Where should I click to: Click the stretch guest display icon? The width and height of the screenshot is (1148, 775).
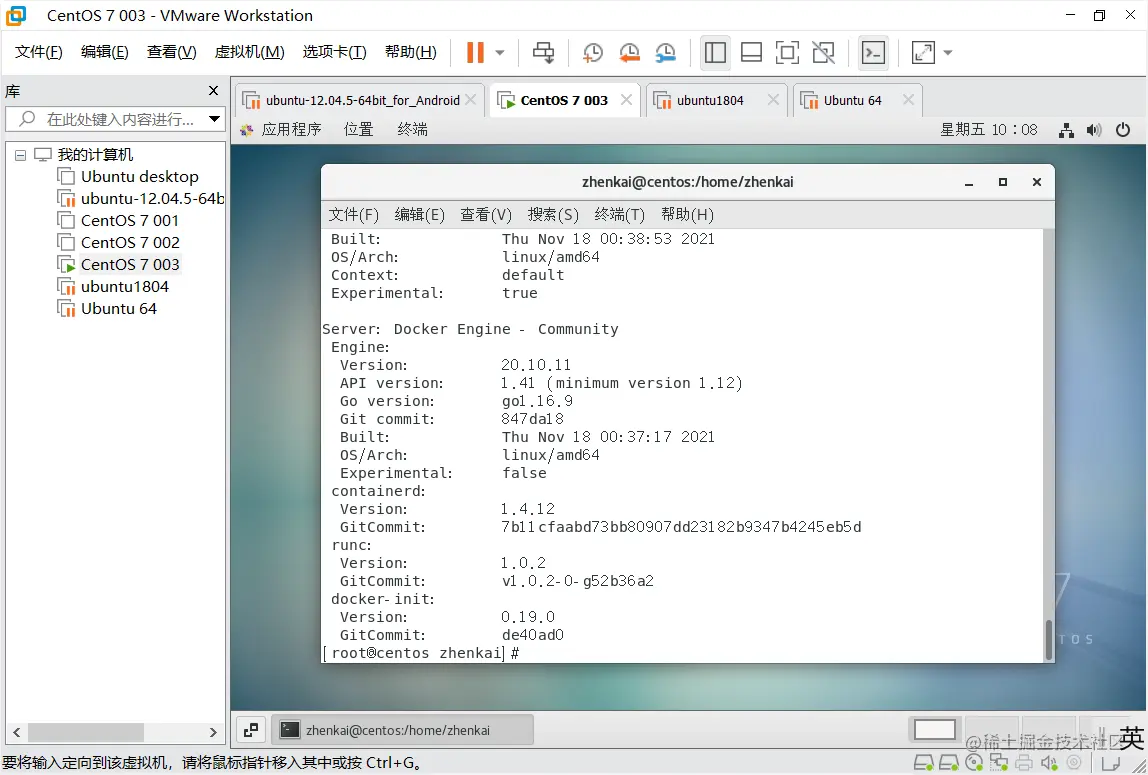[923, 53]
